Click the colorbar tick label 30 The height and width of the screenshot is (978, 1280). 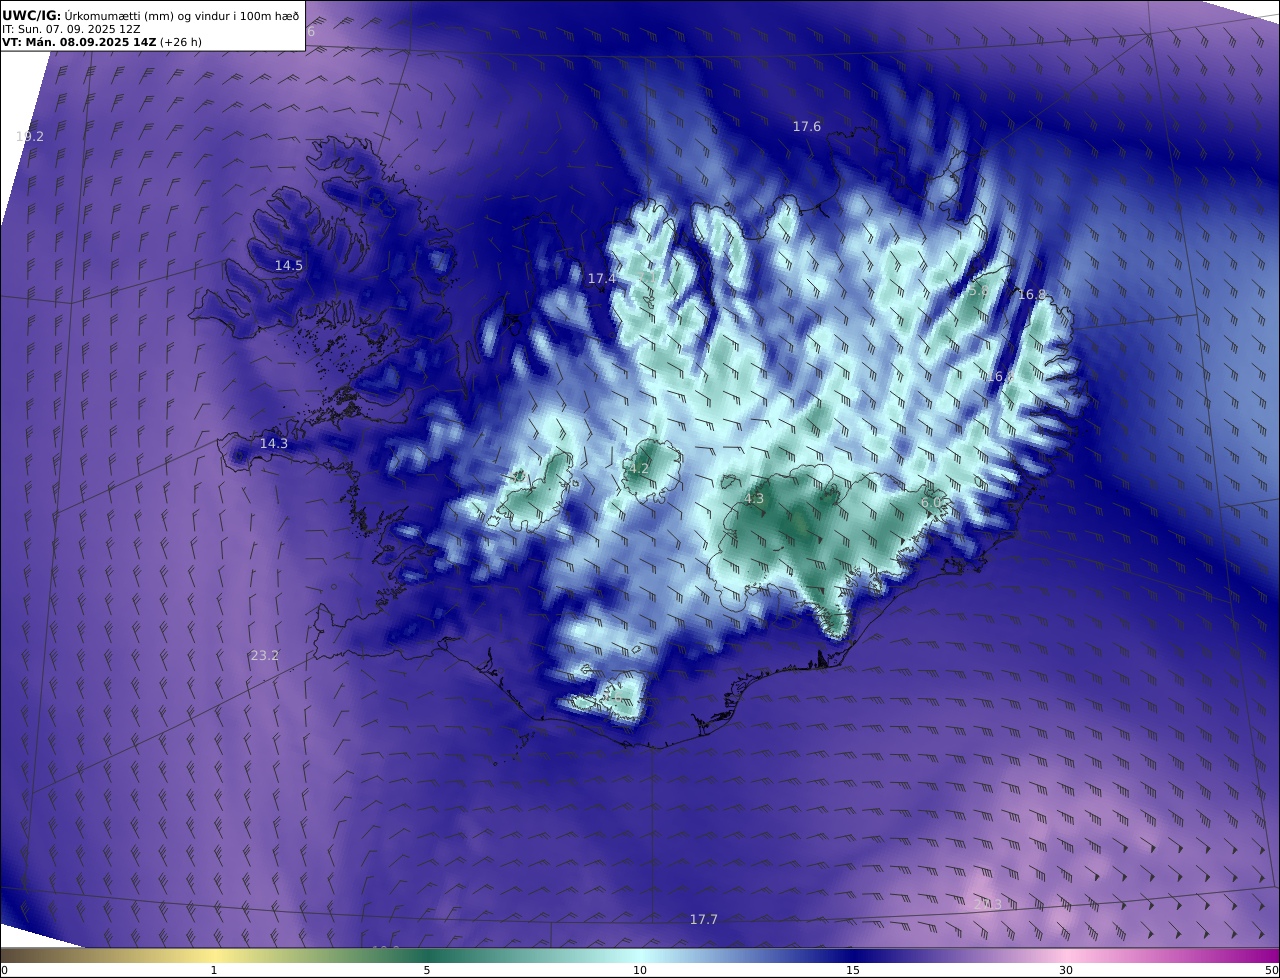[x=1066, y=970]
